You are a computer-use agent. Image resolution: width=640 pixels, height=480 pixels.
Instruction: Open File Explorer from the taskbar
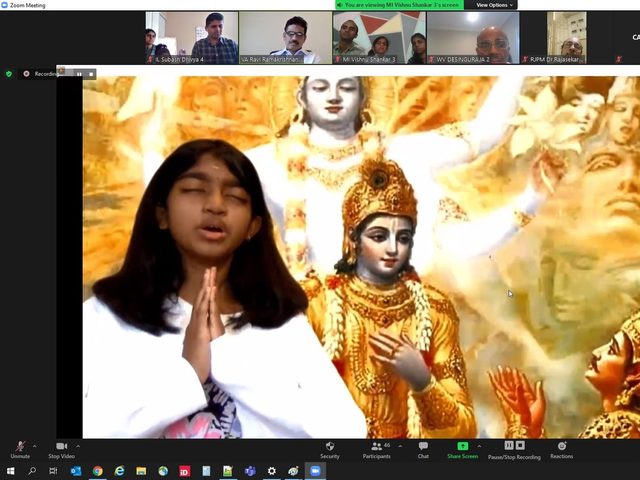point(141,471)
